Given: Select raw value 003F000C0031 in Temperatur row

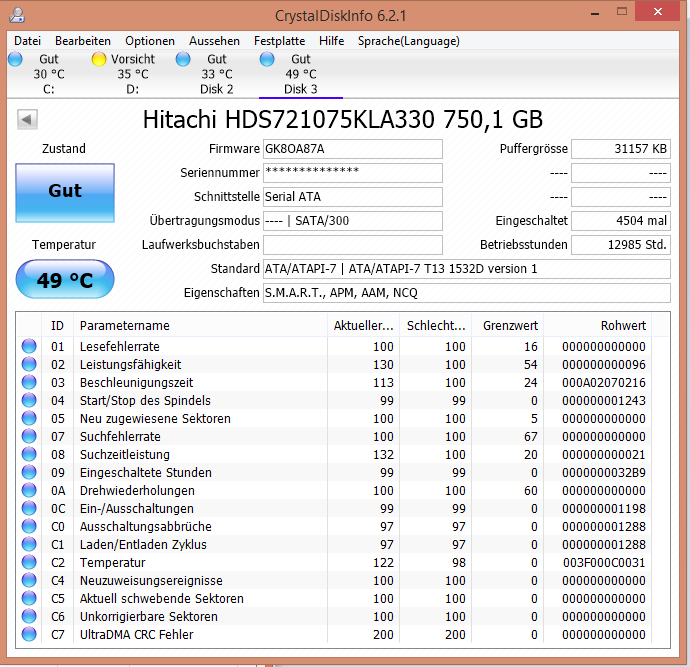Looking at the screenshot, I should 604,562.
